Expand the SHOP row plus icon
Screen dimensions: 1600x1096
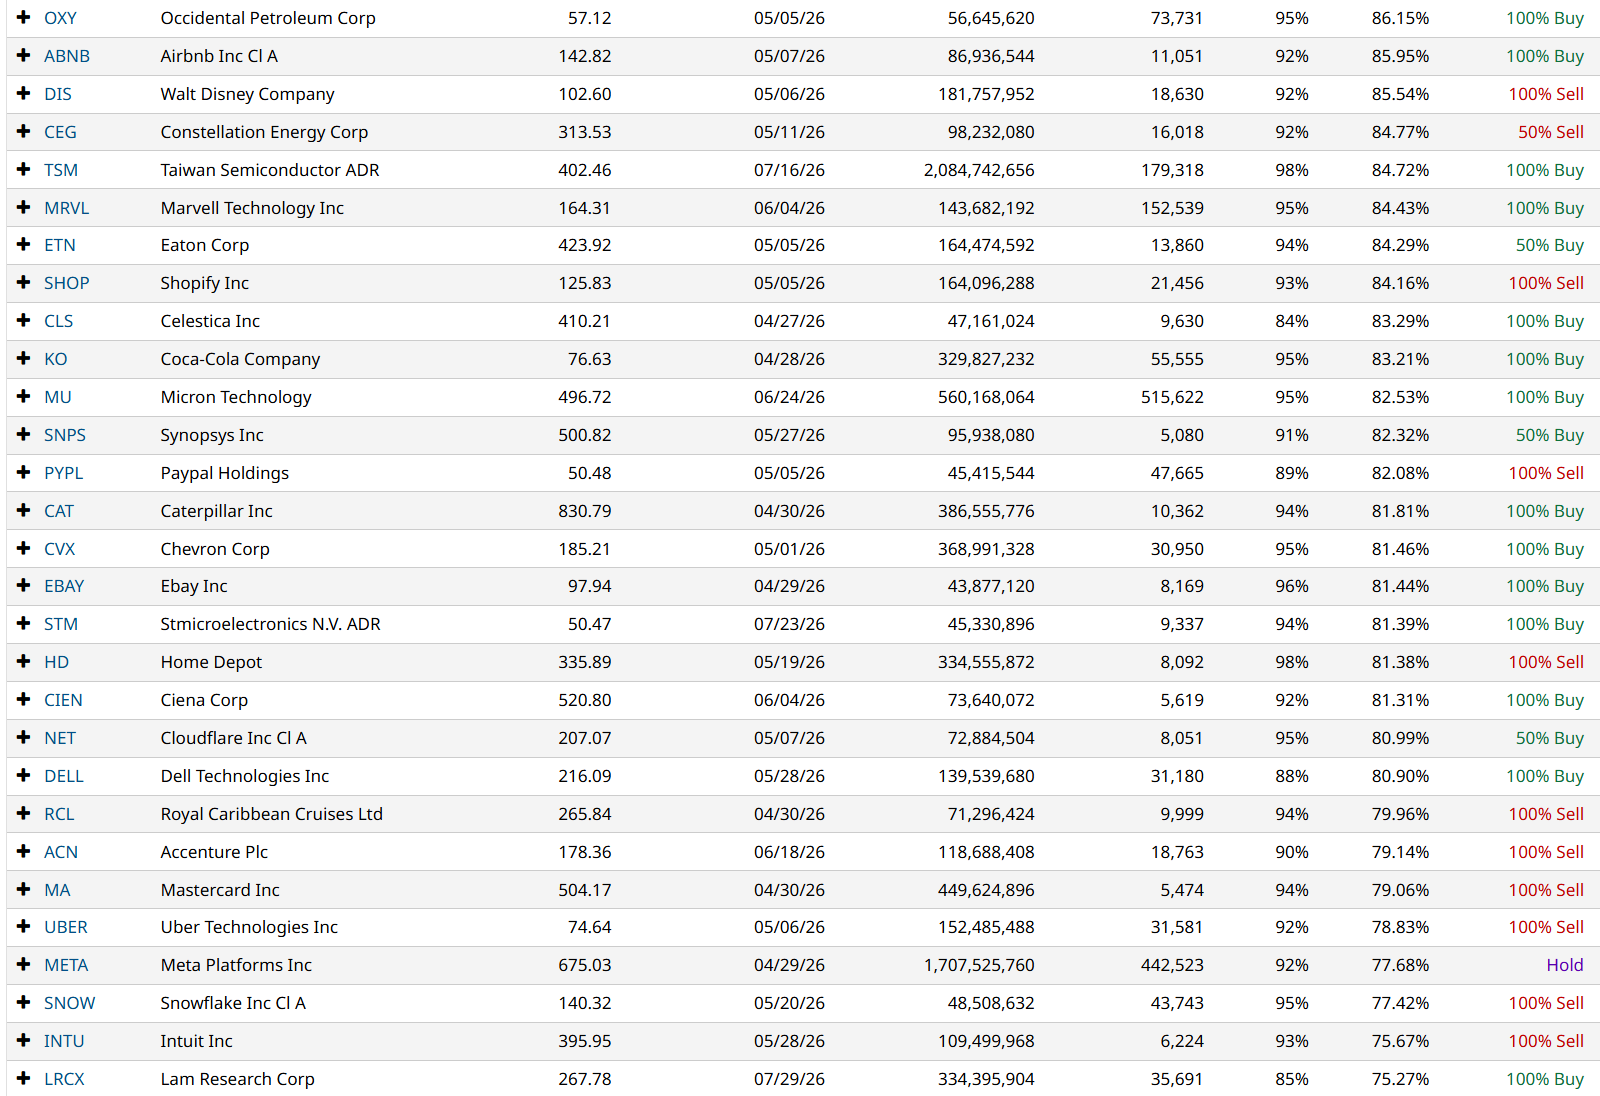[24, 283]
